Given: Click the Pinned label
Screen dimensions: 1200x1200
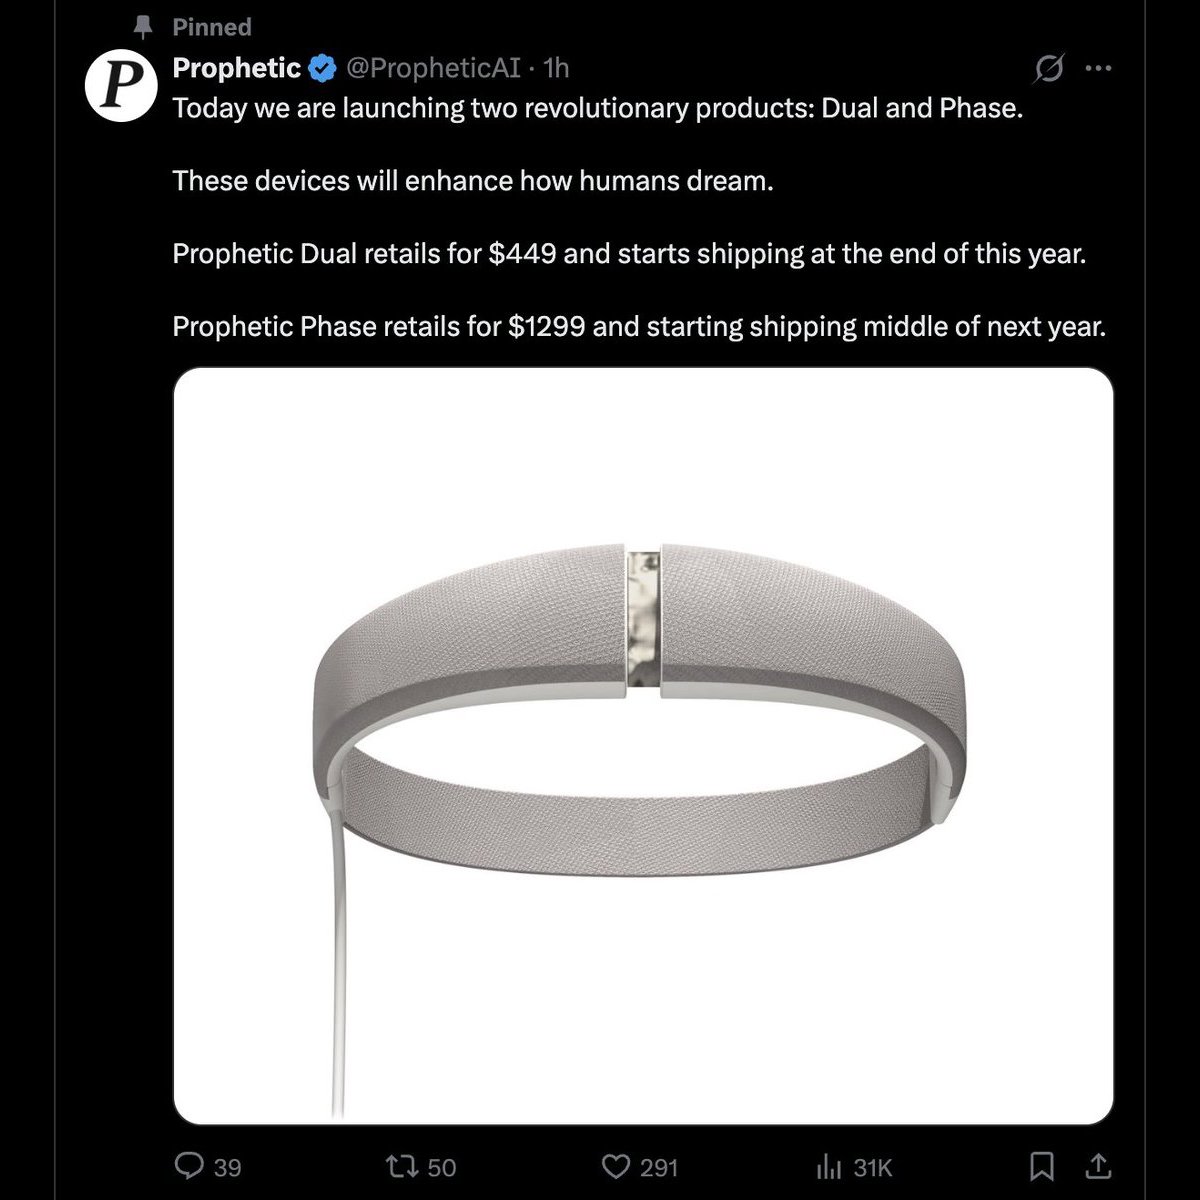Looking at the screenshot, I should 212,27.
